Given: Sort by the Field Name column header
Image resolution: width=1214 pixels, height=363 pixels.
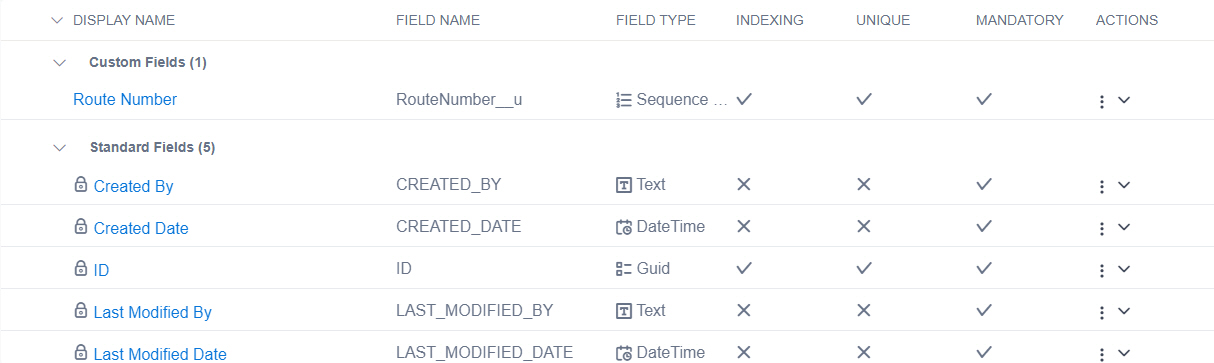Looking at the screenshot, I should [438, 20].
